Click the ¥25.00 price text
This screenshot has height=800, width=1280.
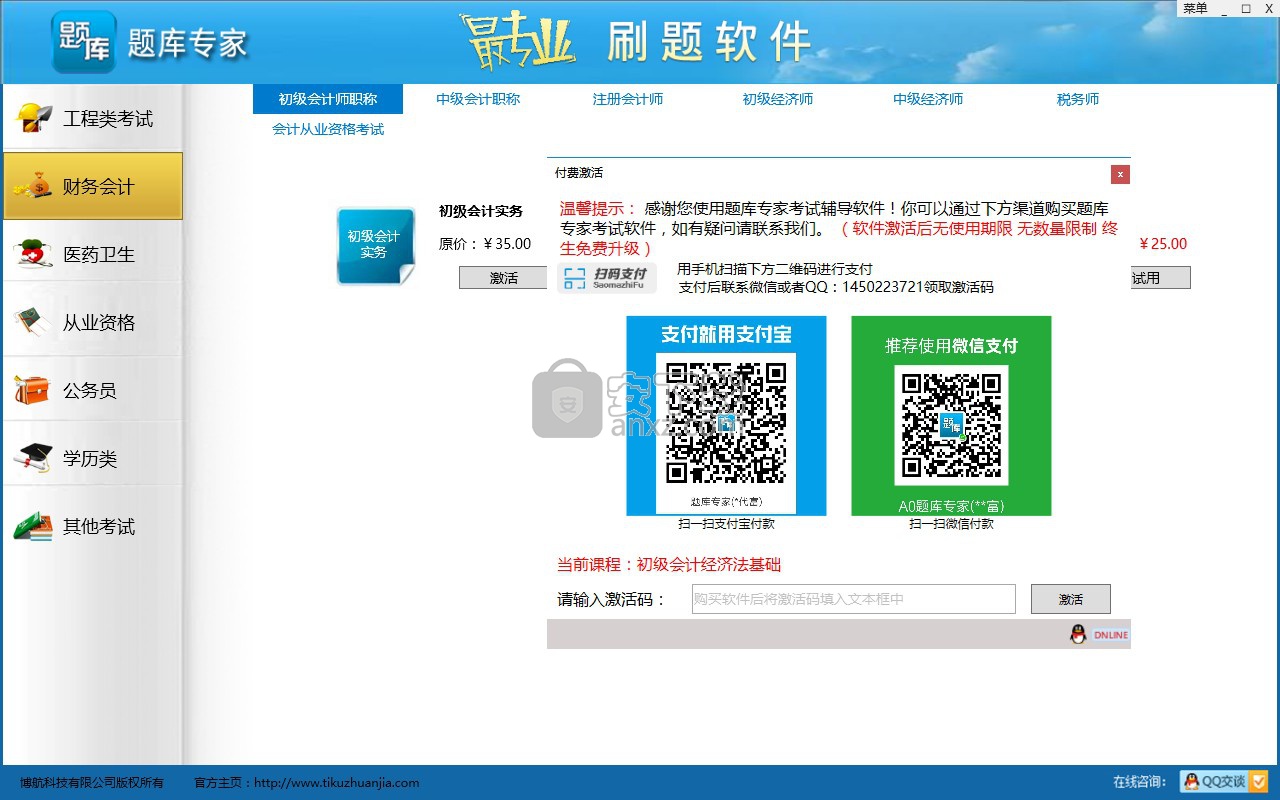point(1163,243)
